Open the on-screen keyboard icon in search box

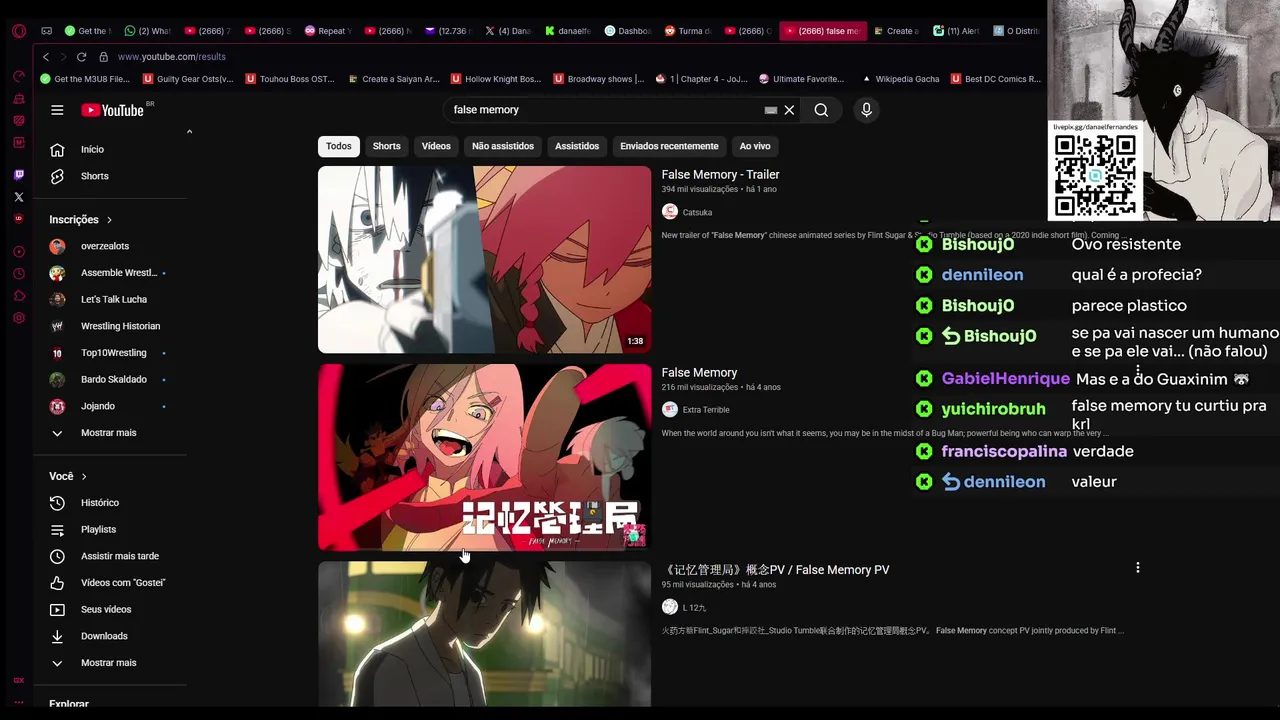pyautogui.click(x=770, y=110)
